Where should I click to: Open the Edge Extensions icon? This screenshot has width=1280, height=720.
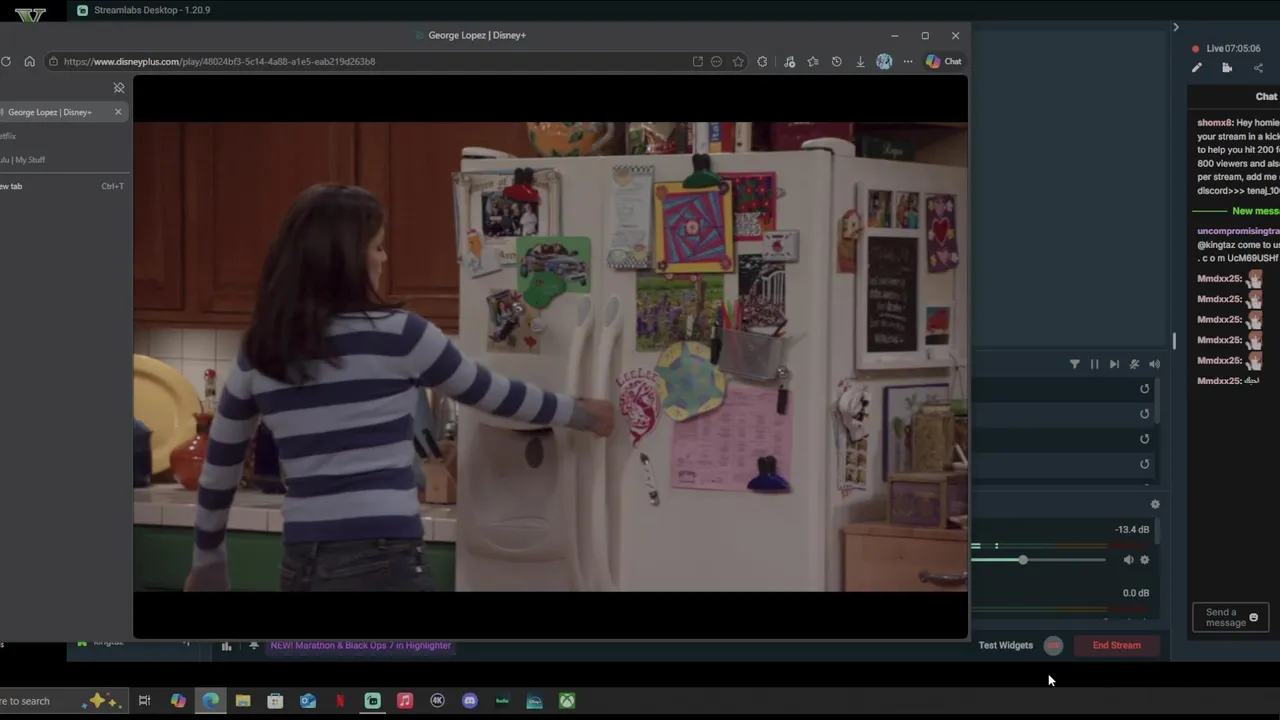tap(762, 61)
